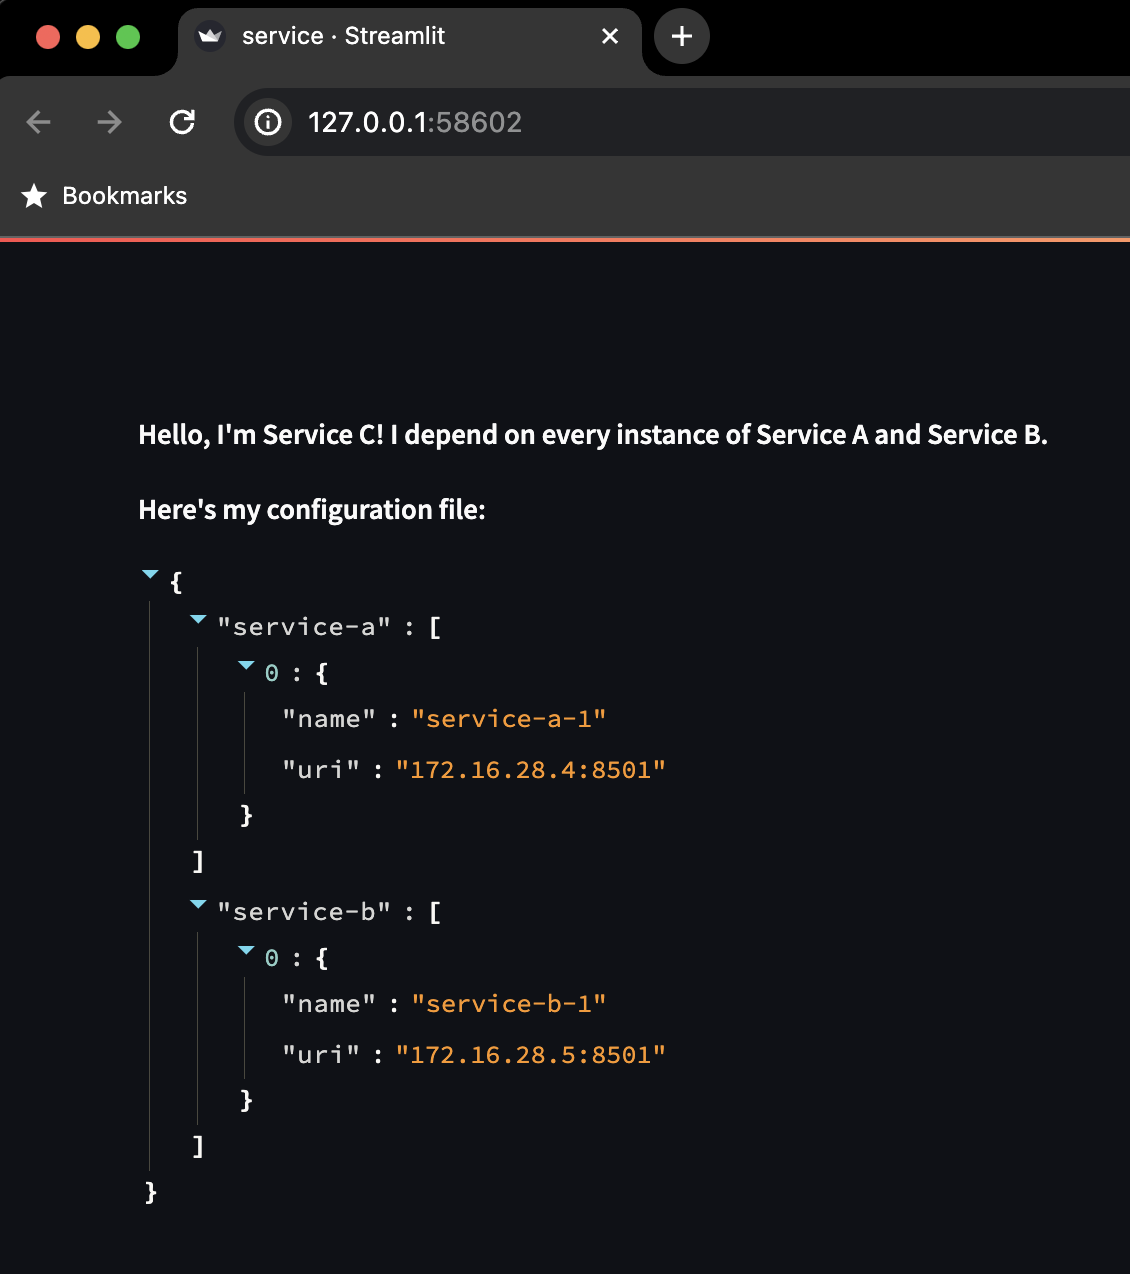Close the service · Streamlit tab
The height and width of the screenshot is (1274, 1130).
point(610,36)
